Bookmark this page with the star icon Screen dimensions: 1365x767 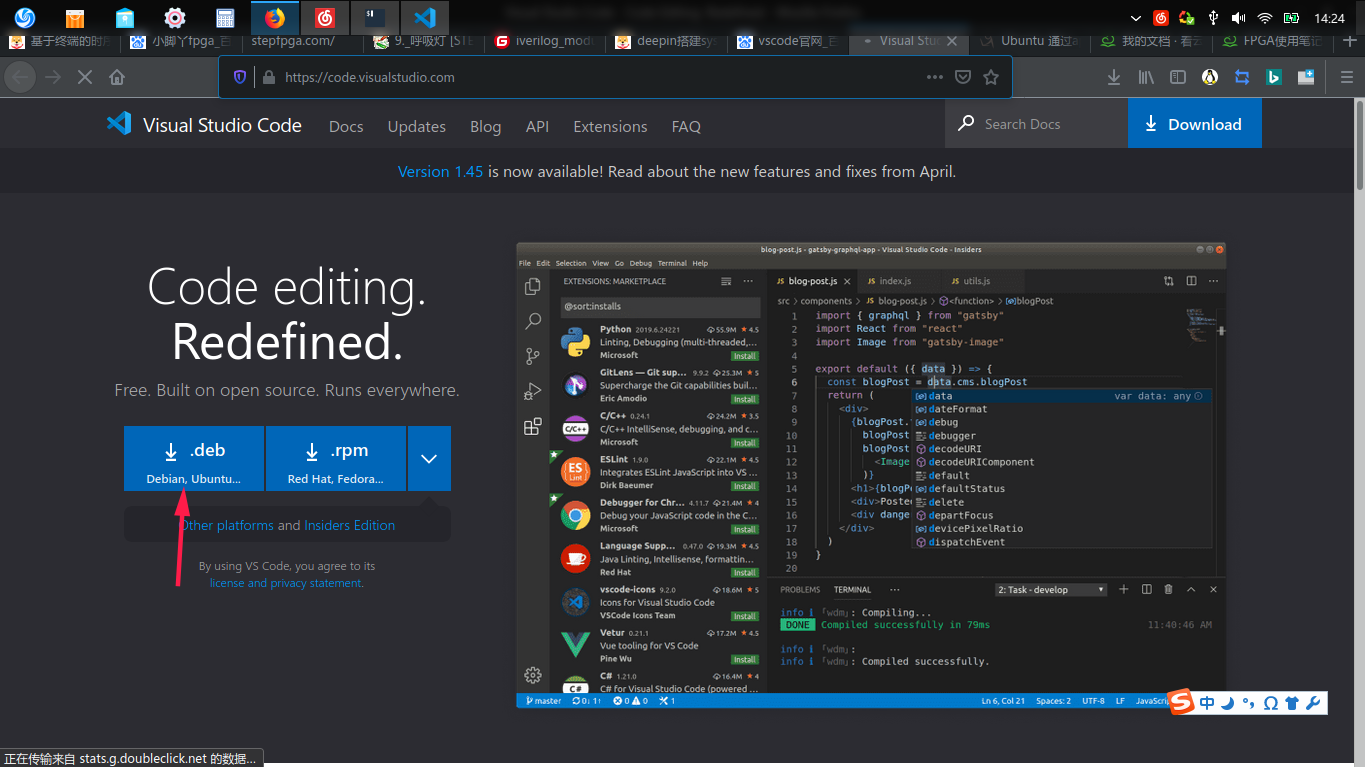pos(991,77)
